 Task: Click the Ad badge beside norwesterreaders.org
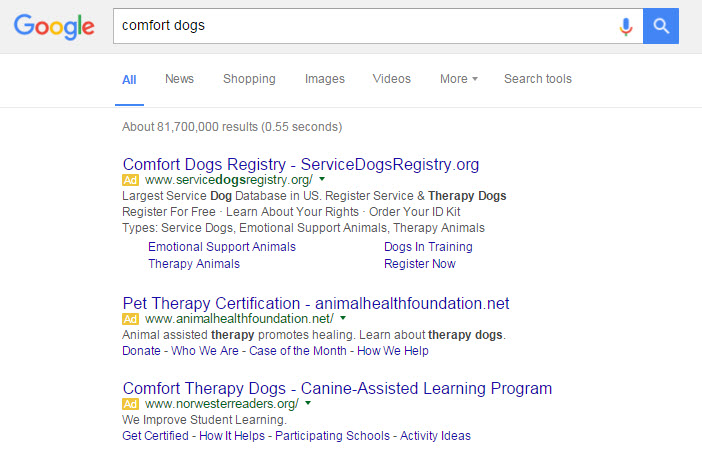[x=130, y=404]
